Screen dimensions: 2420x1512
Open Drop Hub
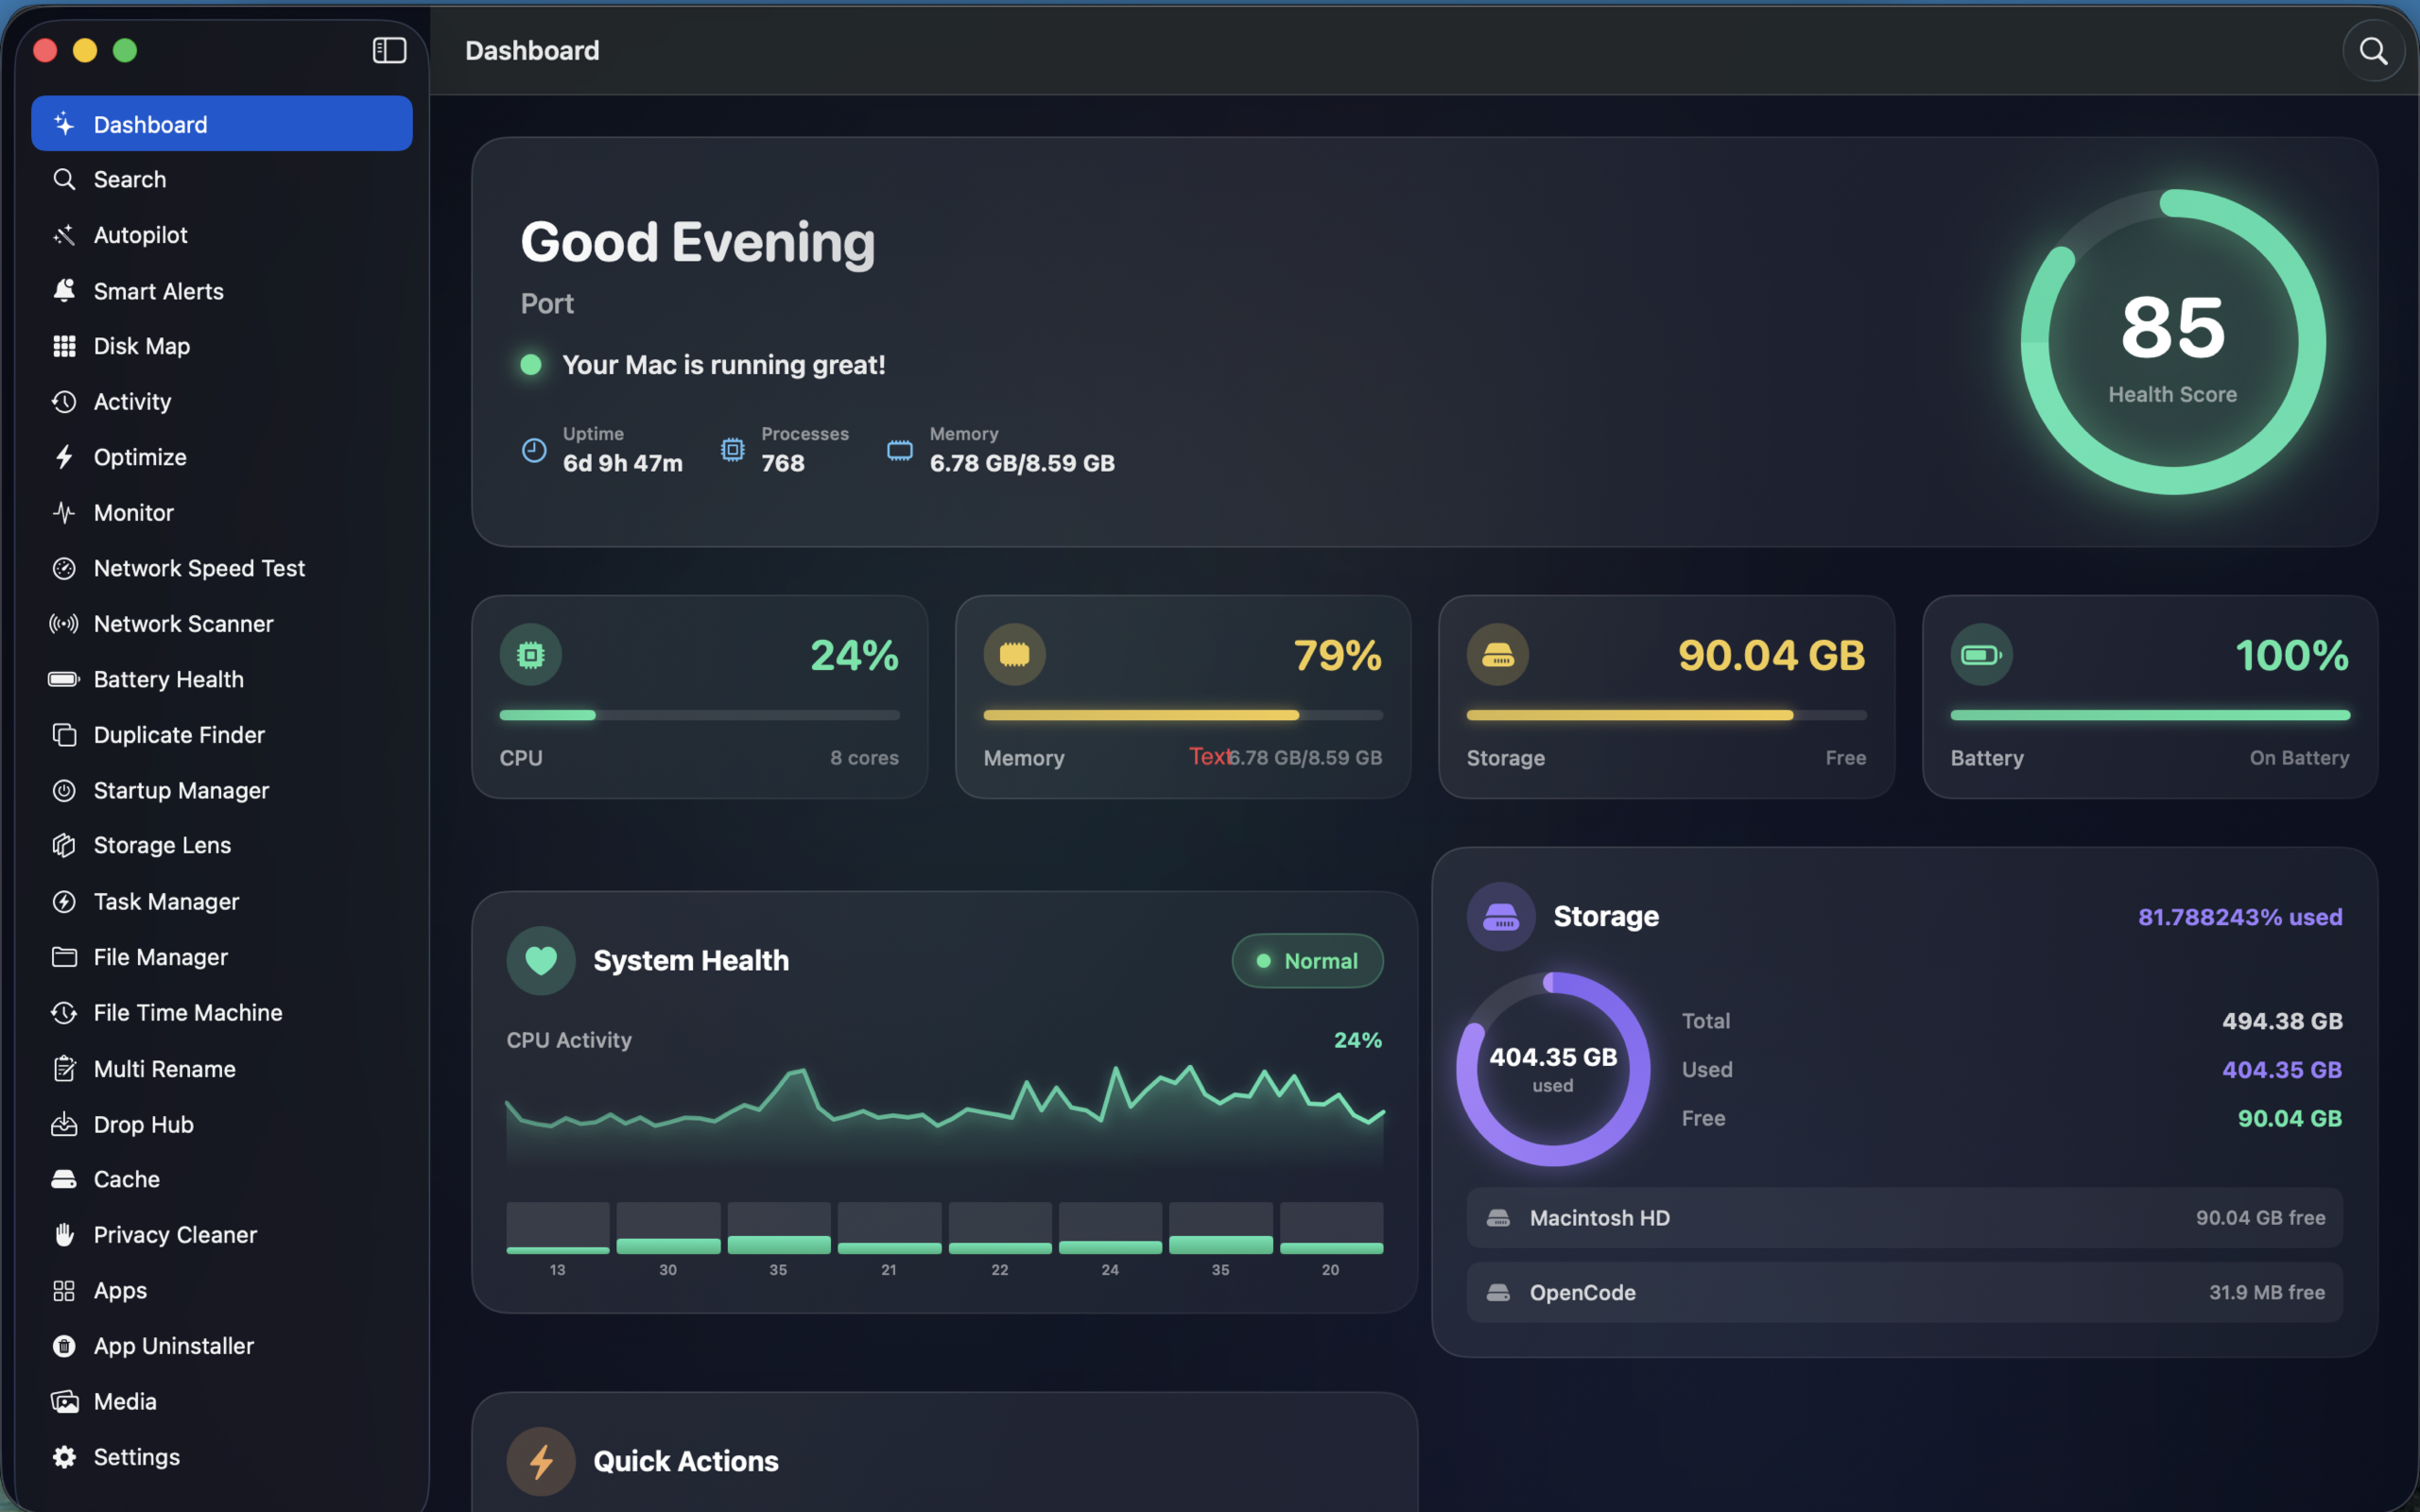[222, 1124]
